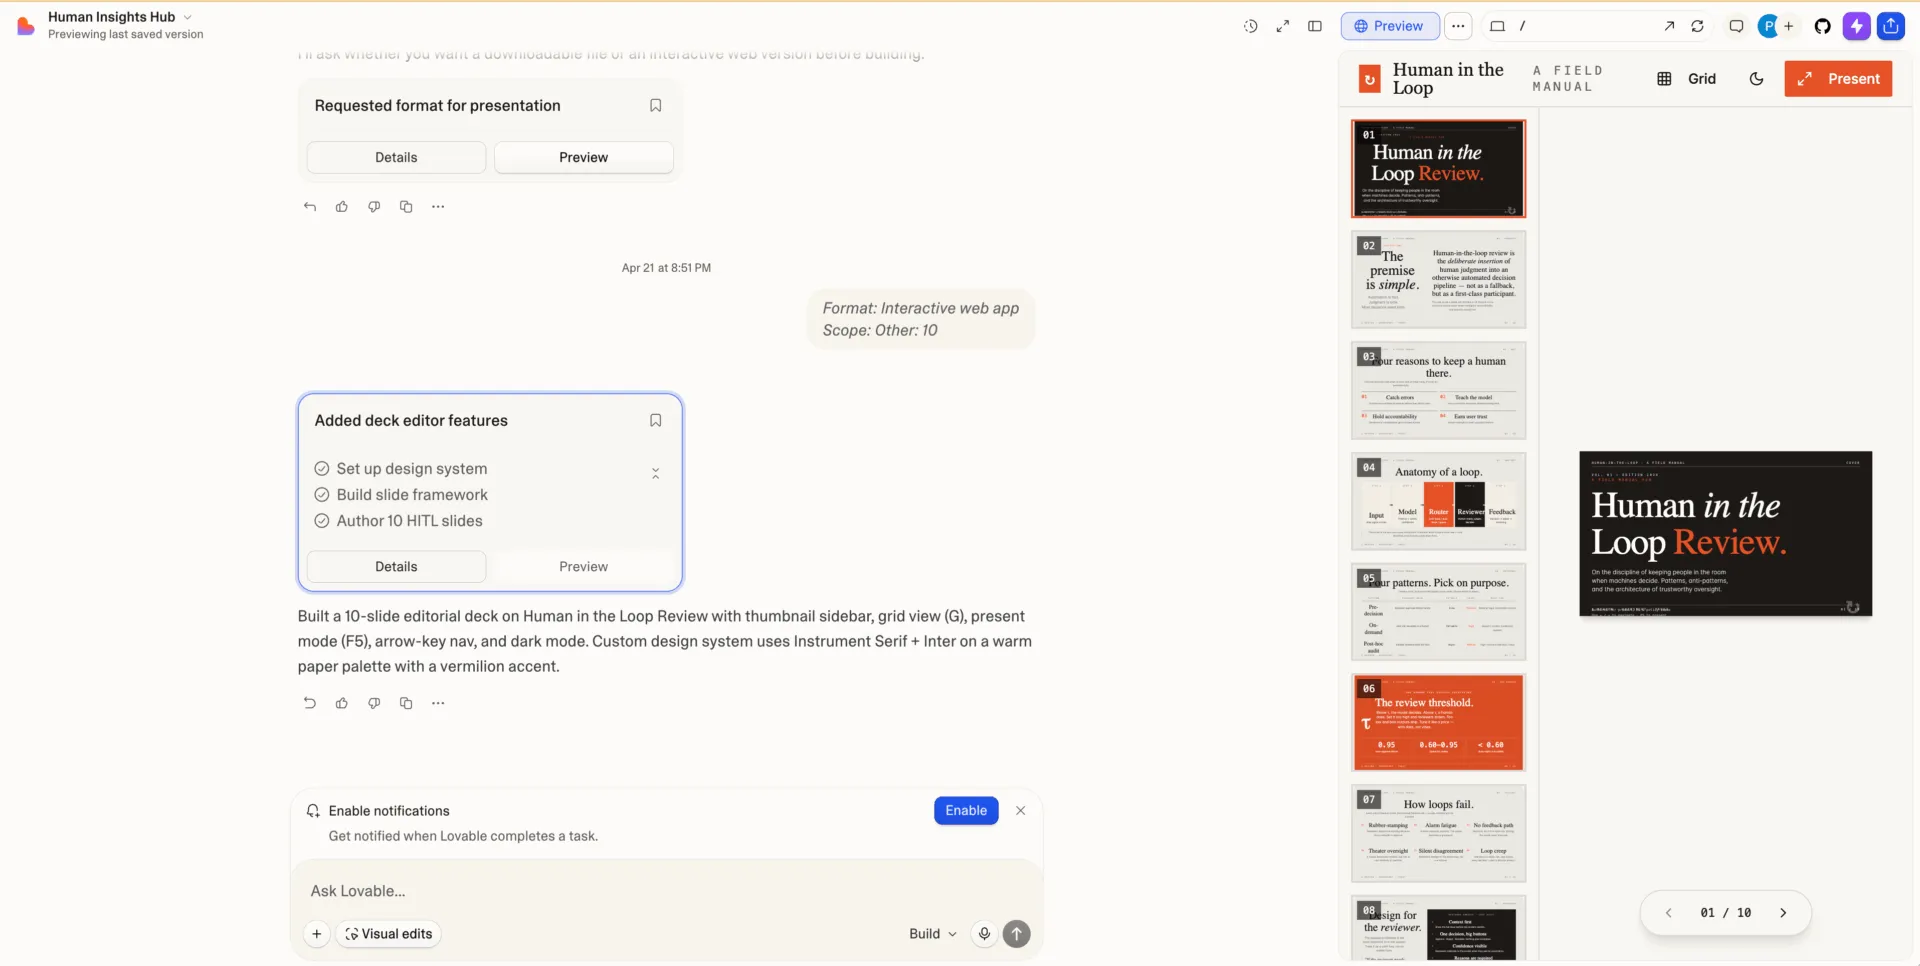Select slide 01 thumbnail
Screen dimensions: 1920x966
click(x=1439, y=169)
